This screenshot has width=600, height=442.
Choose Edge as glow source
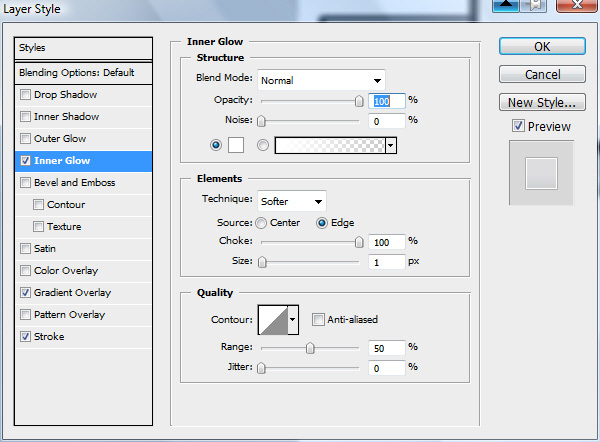[x=322, y=223]
